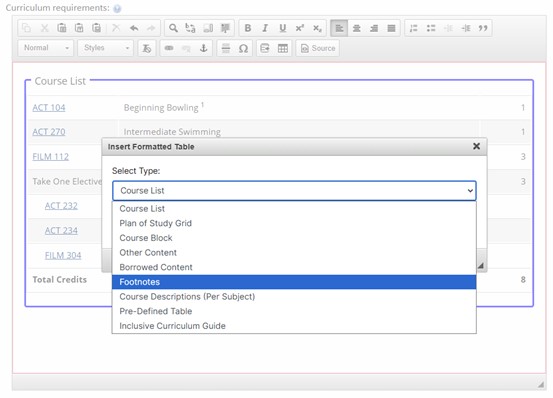Open the Find magnifier tool

click(173, 28)
